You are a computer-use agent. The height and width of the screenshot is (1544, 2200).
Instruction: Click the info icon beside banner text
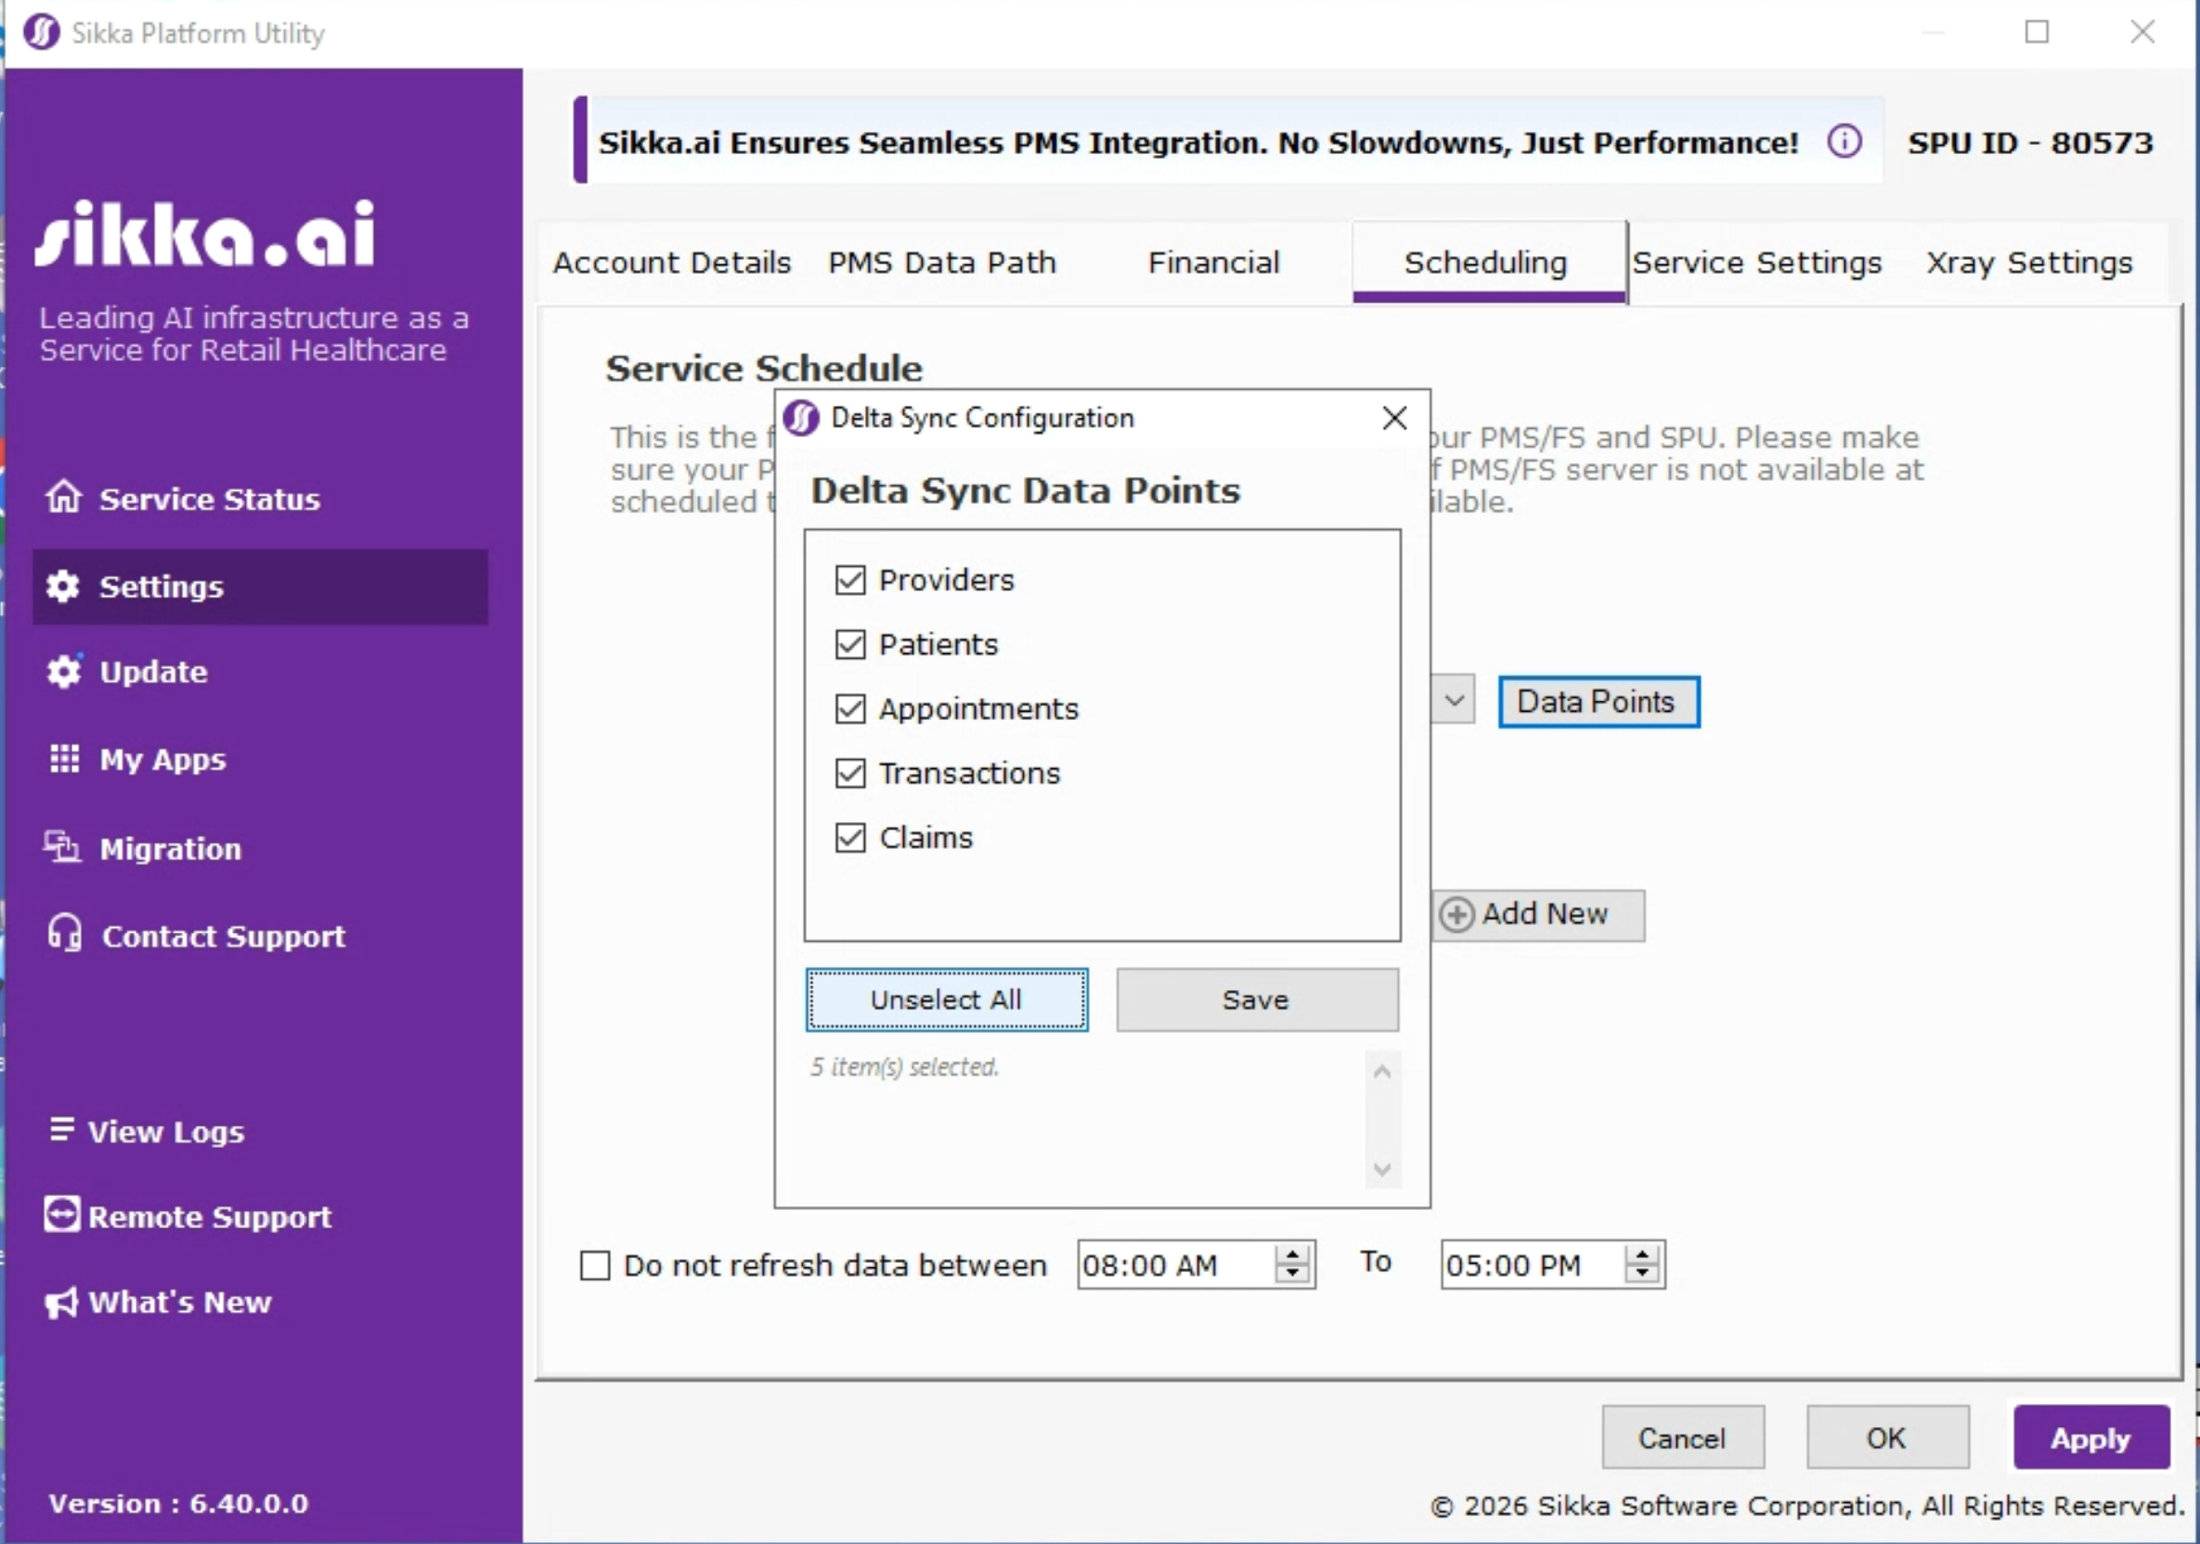coord(1844,142)
